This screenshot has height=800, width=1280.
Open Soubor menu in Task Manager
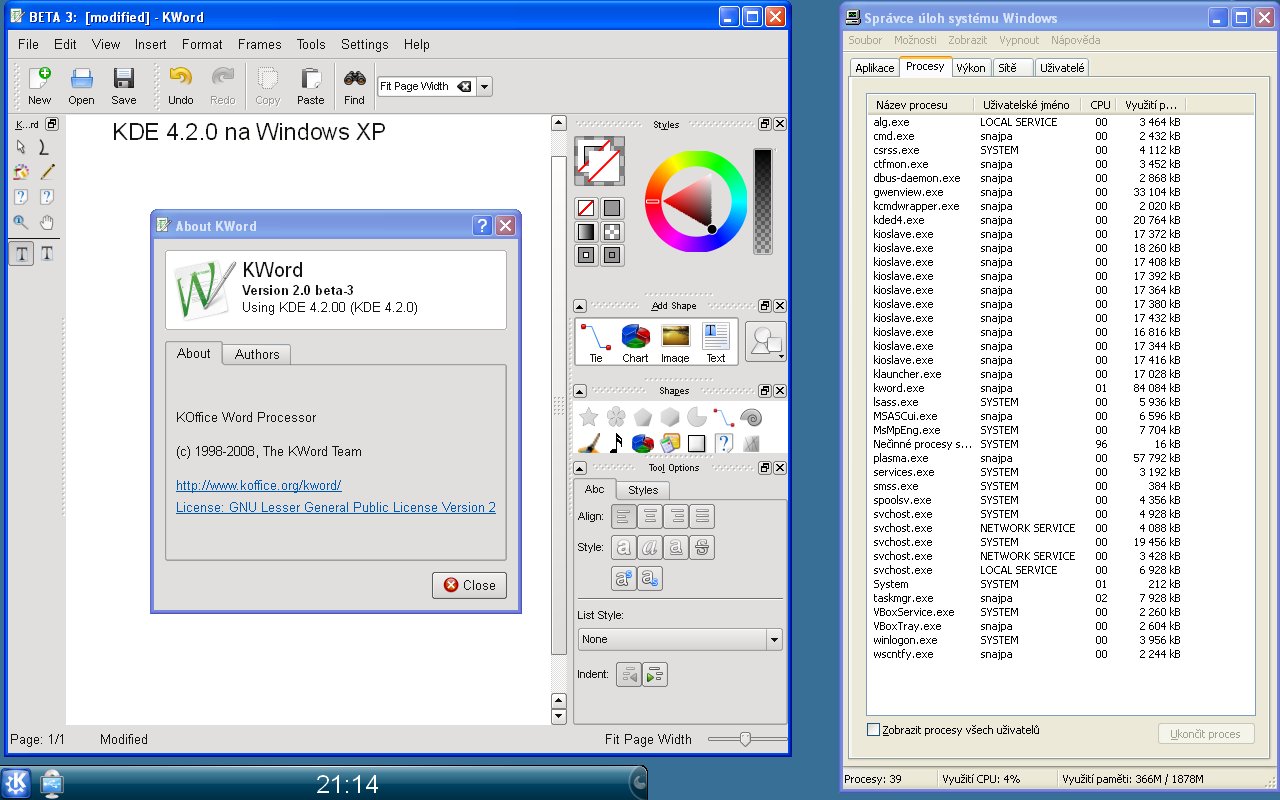[x=865, y=40]
